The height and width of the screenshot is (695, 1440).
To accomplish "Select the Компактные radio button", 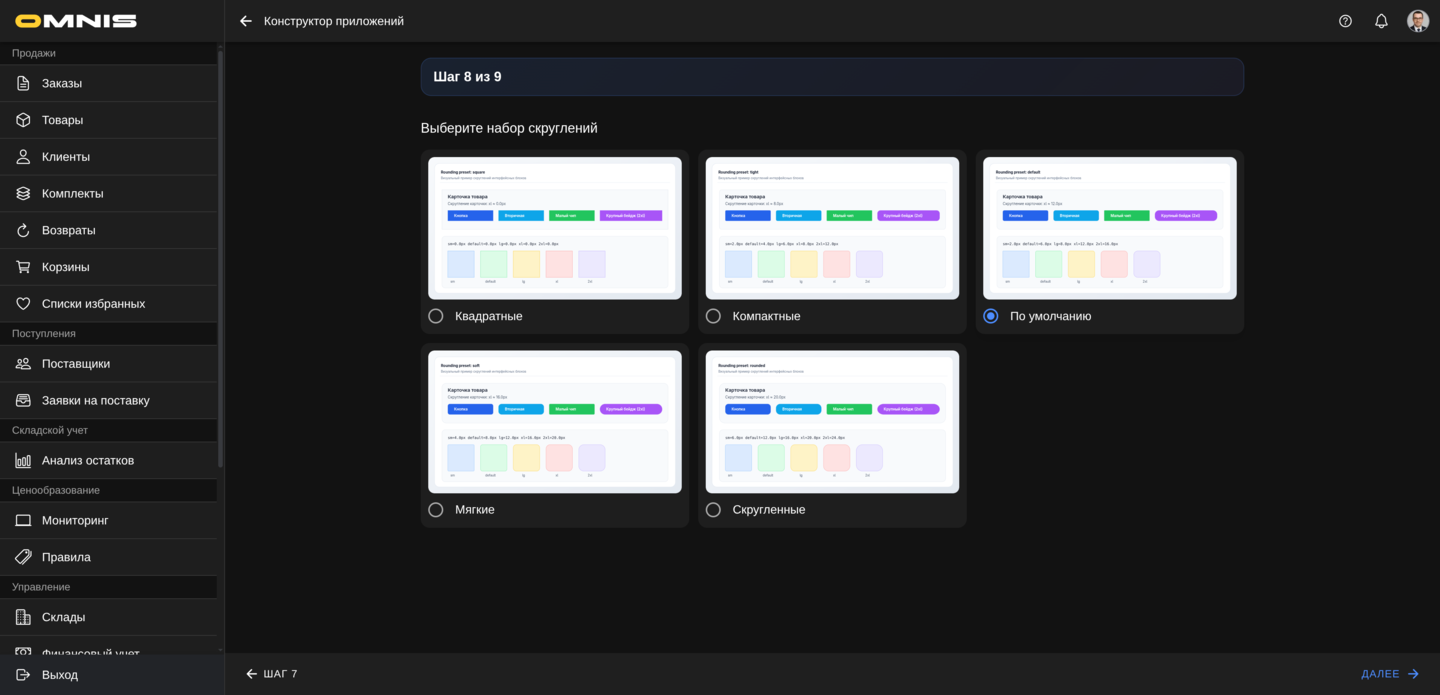I will [713, 316].
